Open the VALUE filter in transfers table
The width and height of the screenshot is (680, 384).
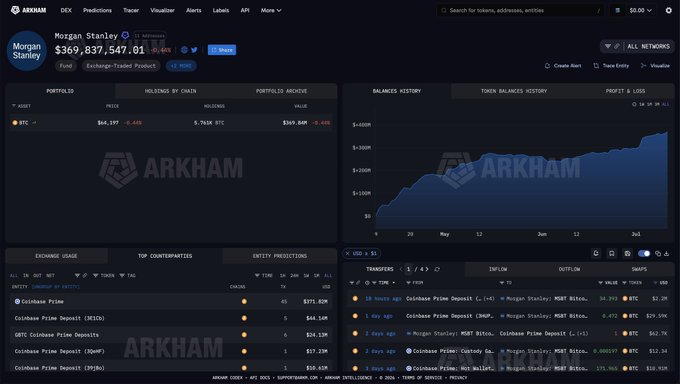608,283
